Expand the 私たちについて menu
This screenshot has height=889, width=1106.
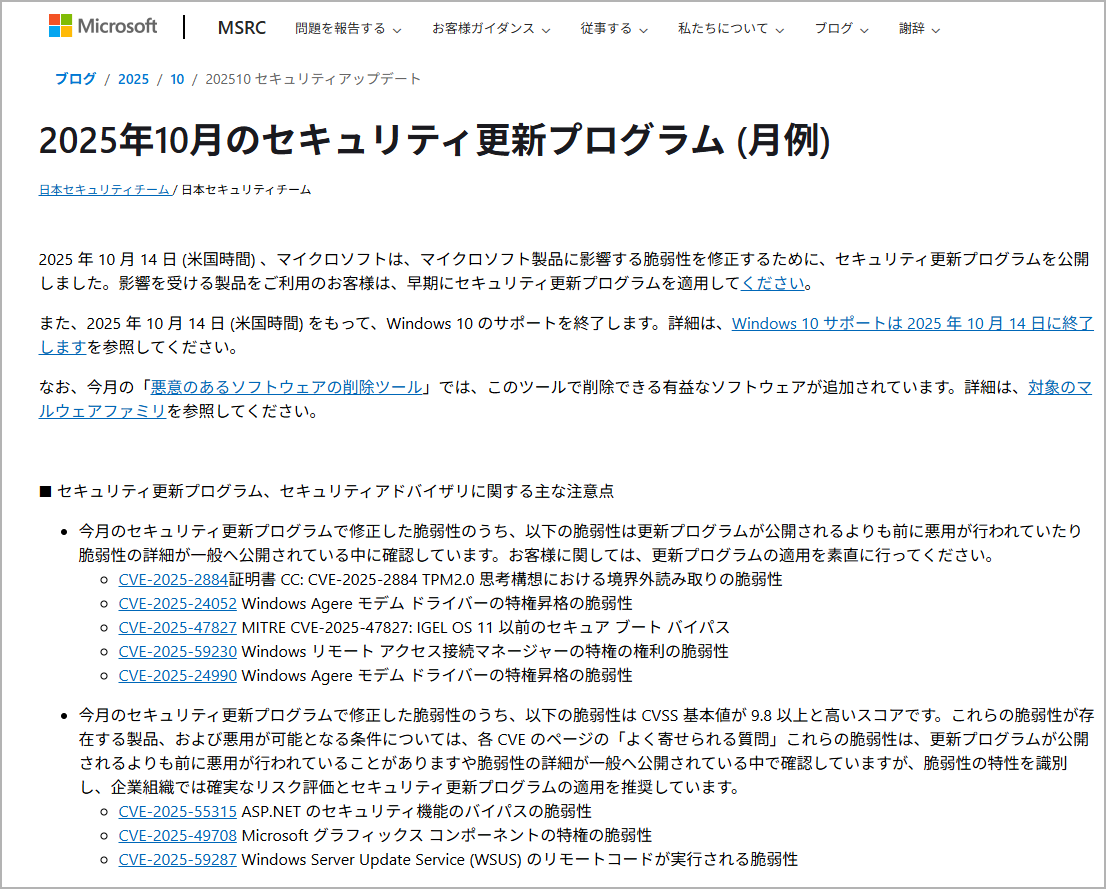point(730,29)
